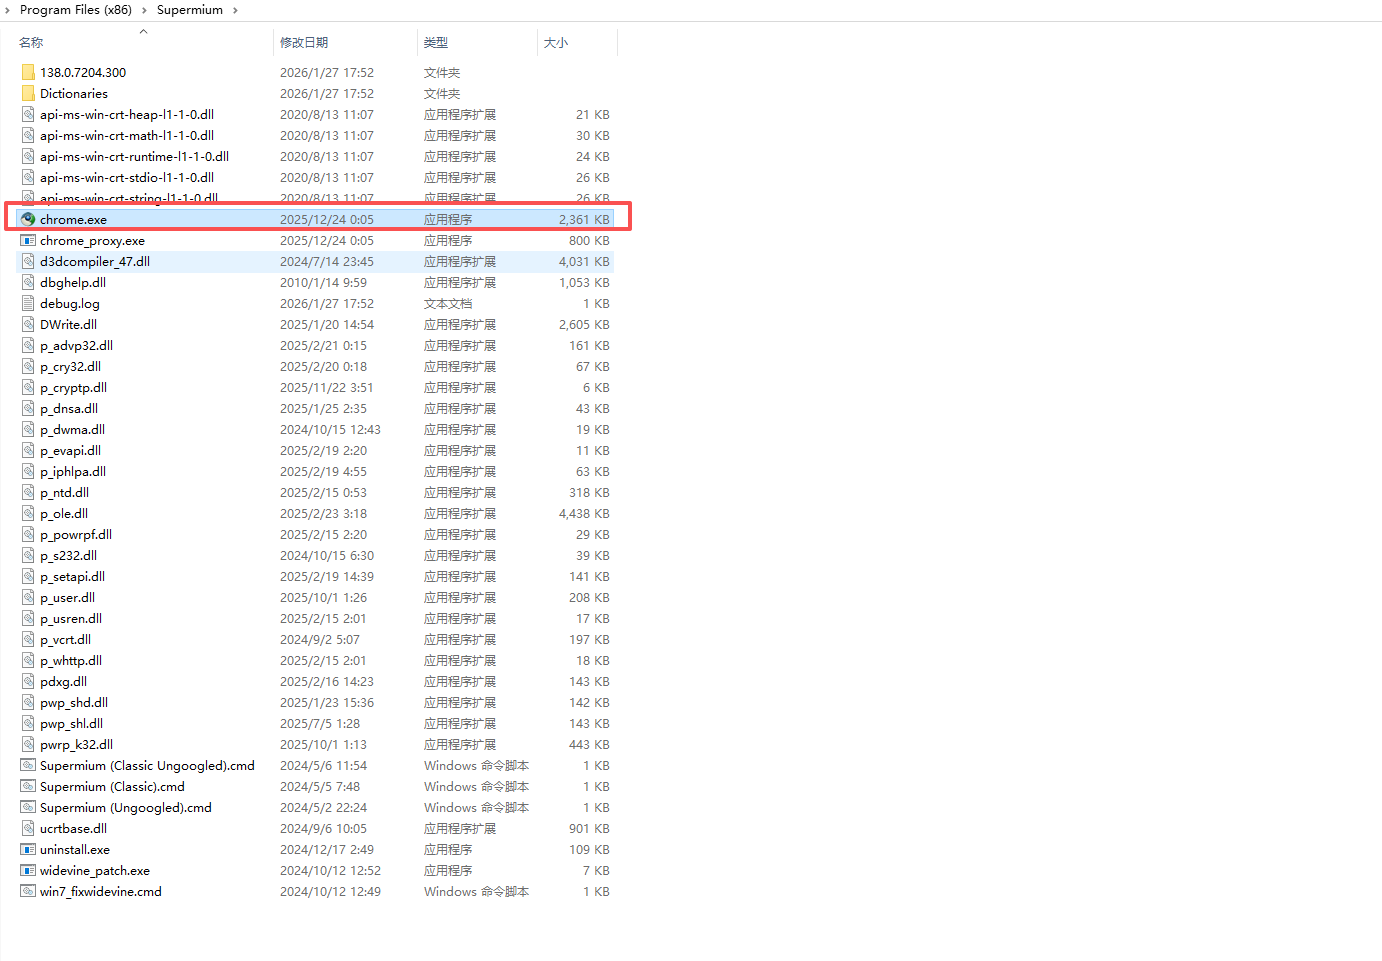Click the 1,053 KB size of dbghelp.dll
This screenshot has width=1382, height=961.
(x=584, y=282)
